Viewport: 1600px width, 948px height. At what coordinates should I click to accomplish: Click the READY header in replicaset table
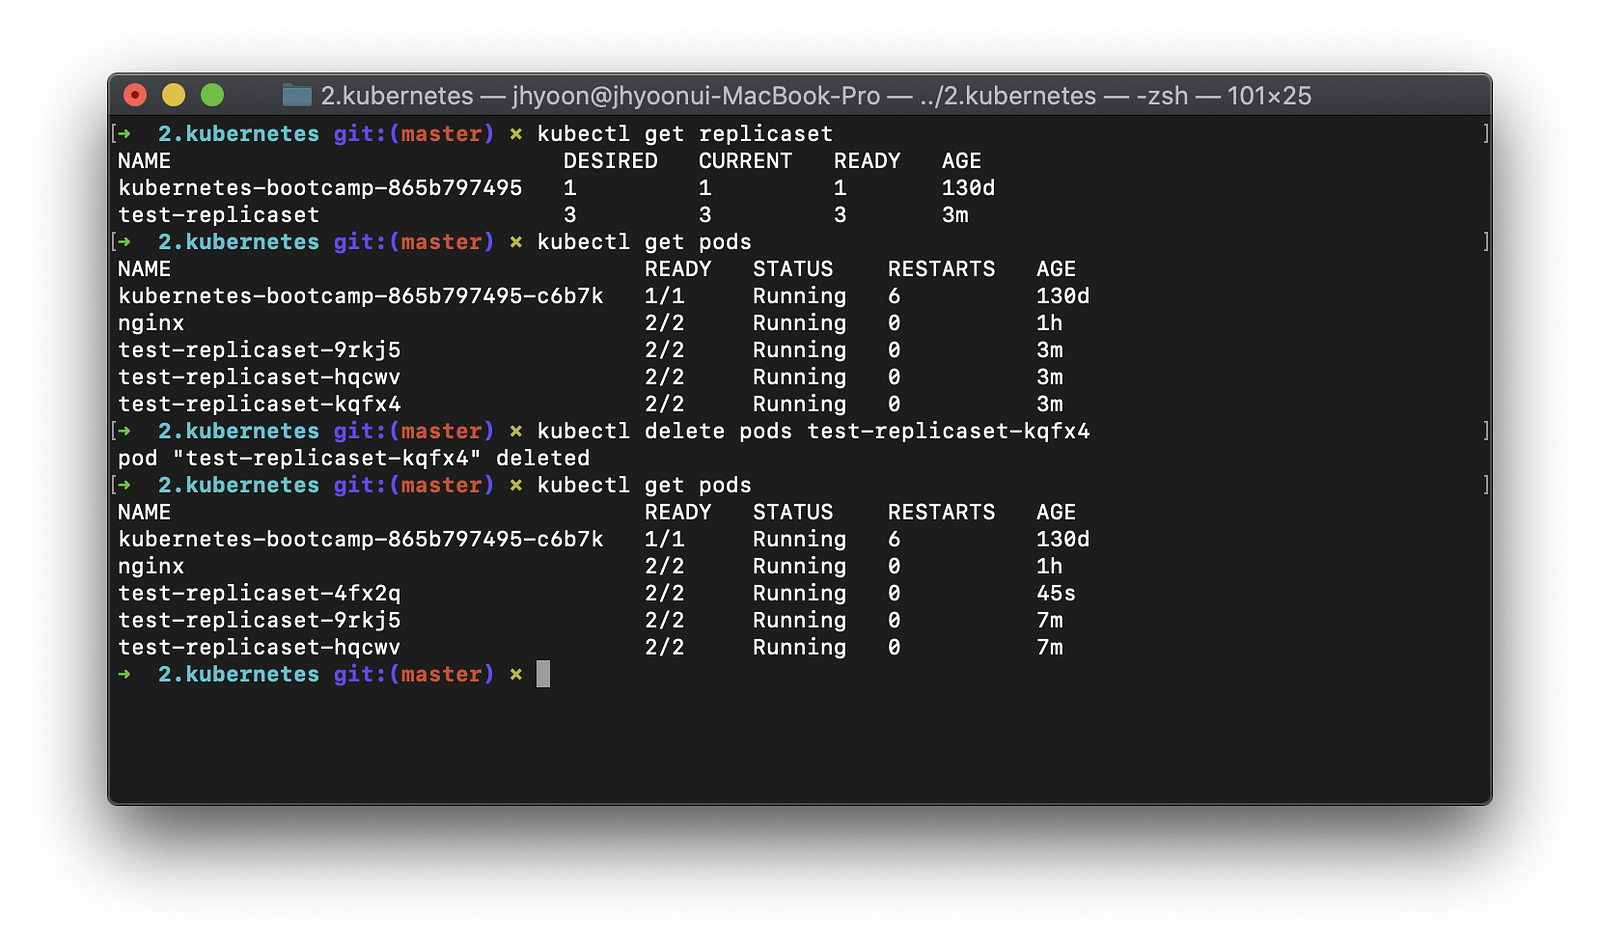867,161
